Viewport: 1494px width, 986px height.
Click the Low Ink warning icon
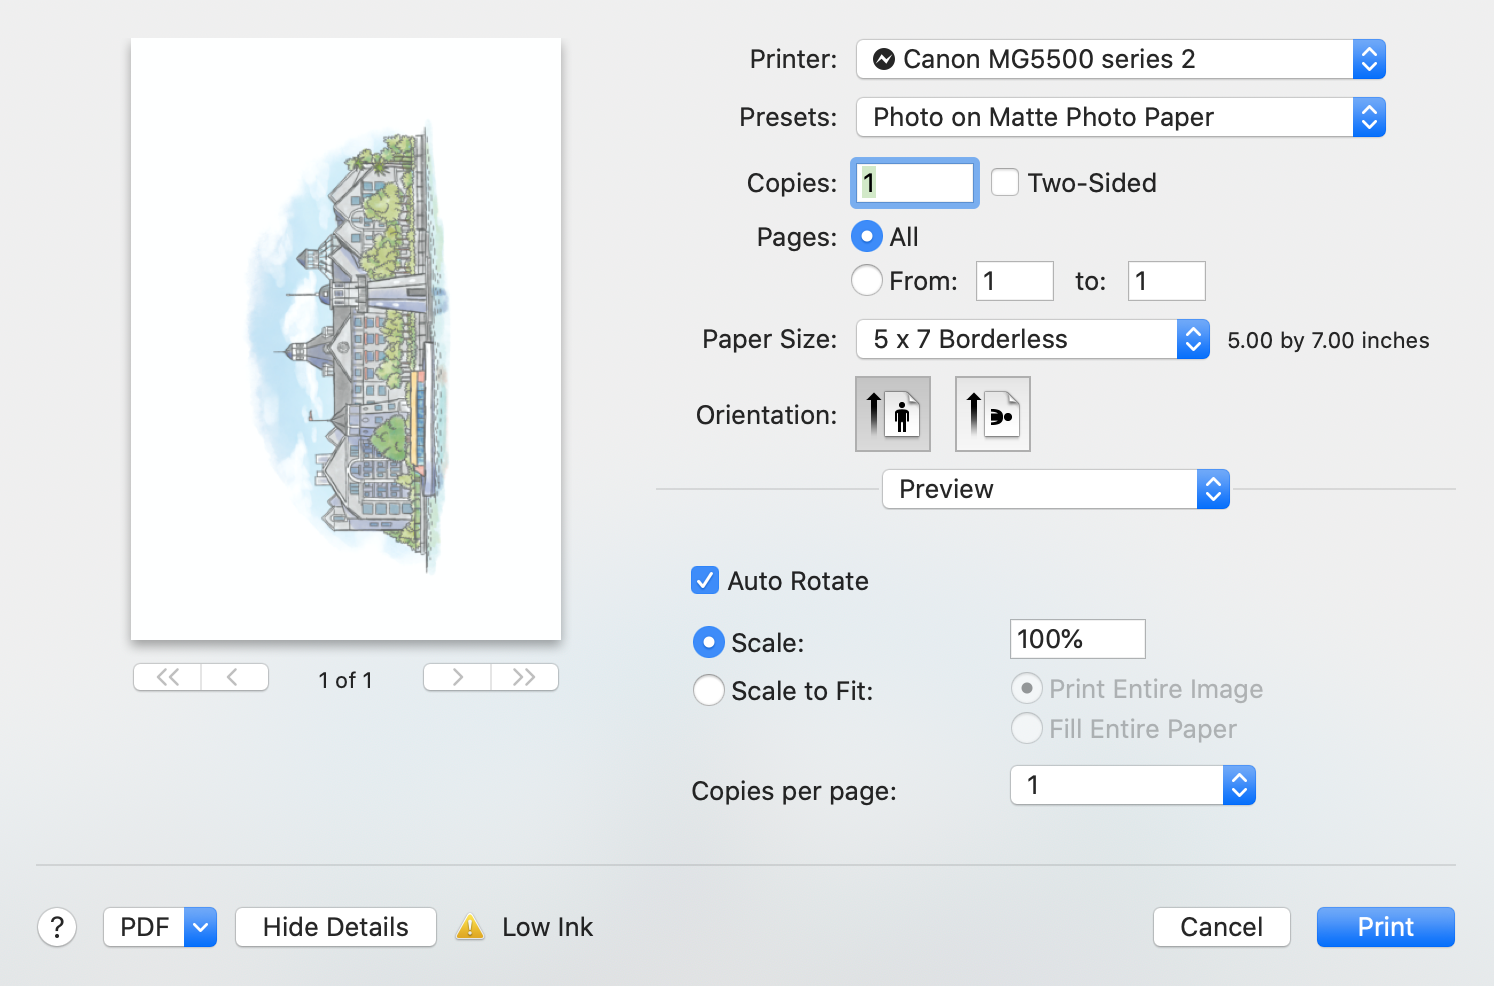pos(469,927)
